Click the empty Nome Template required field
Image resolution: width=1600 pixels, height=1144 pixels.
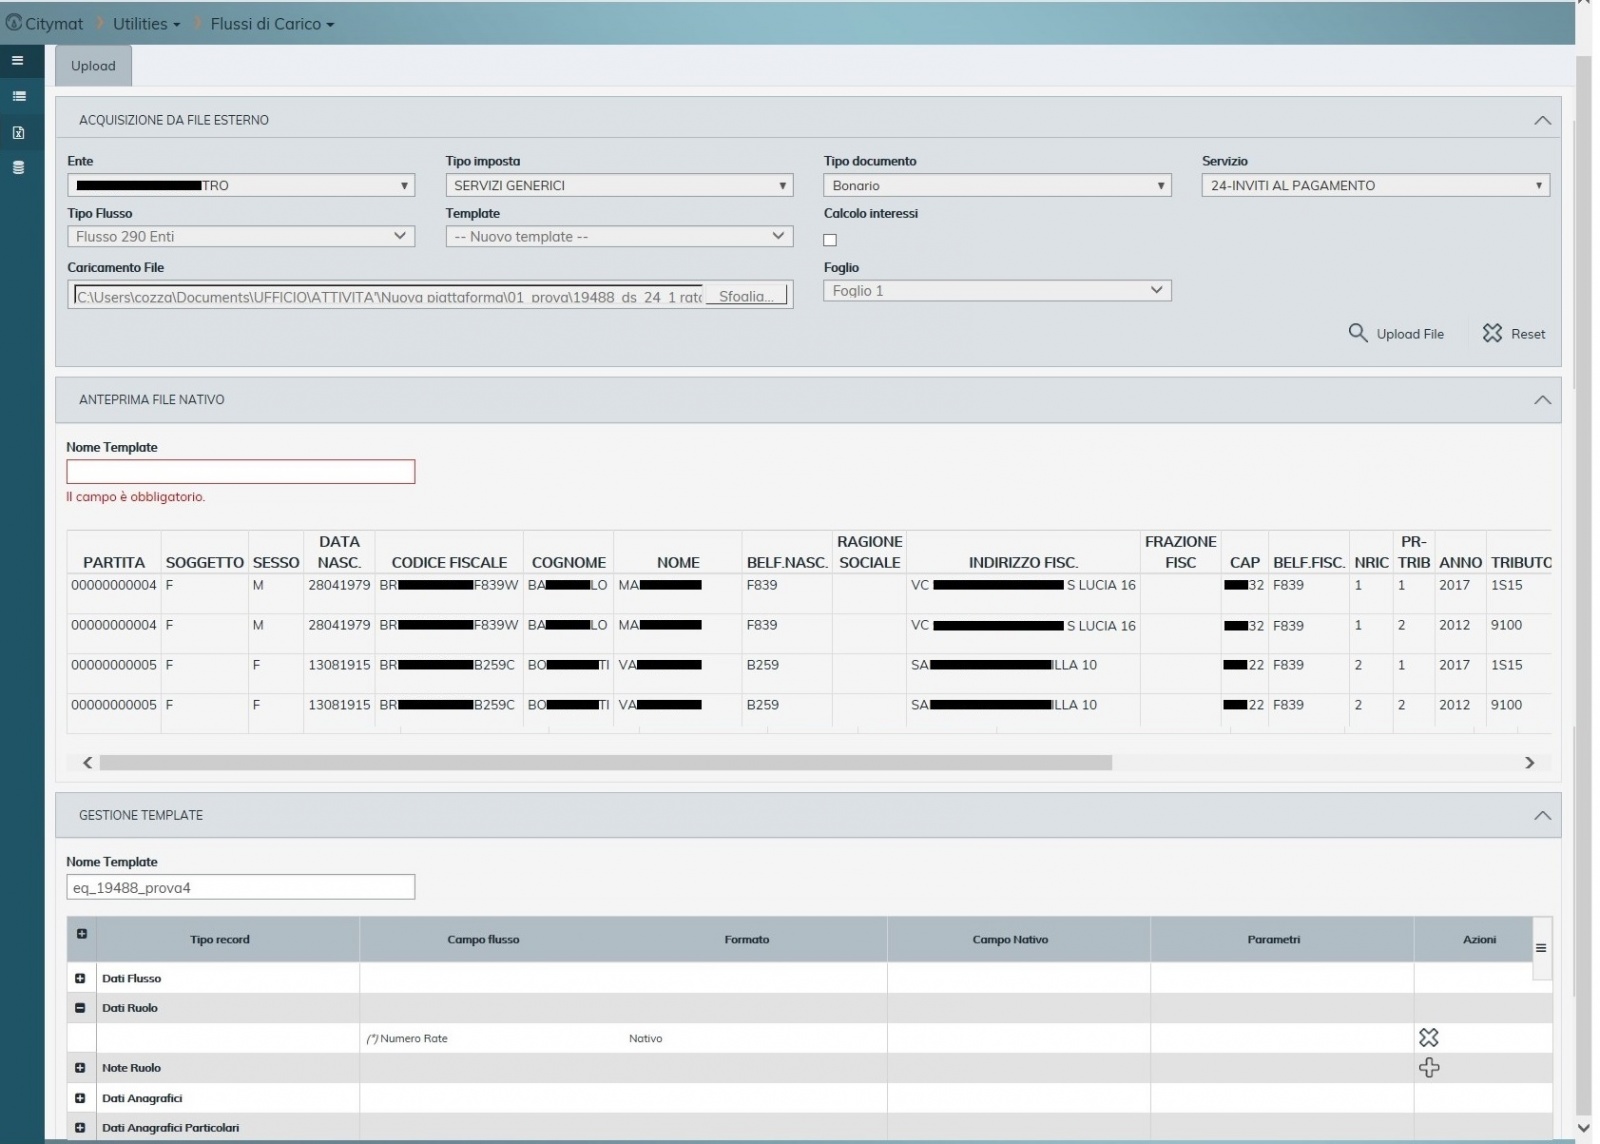(240, 472)
